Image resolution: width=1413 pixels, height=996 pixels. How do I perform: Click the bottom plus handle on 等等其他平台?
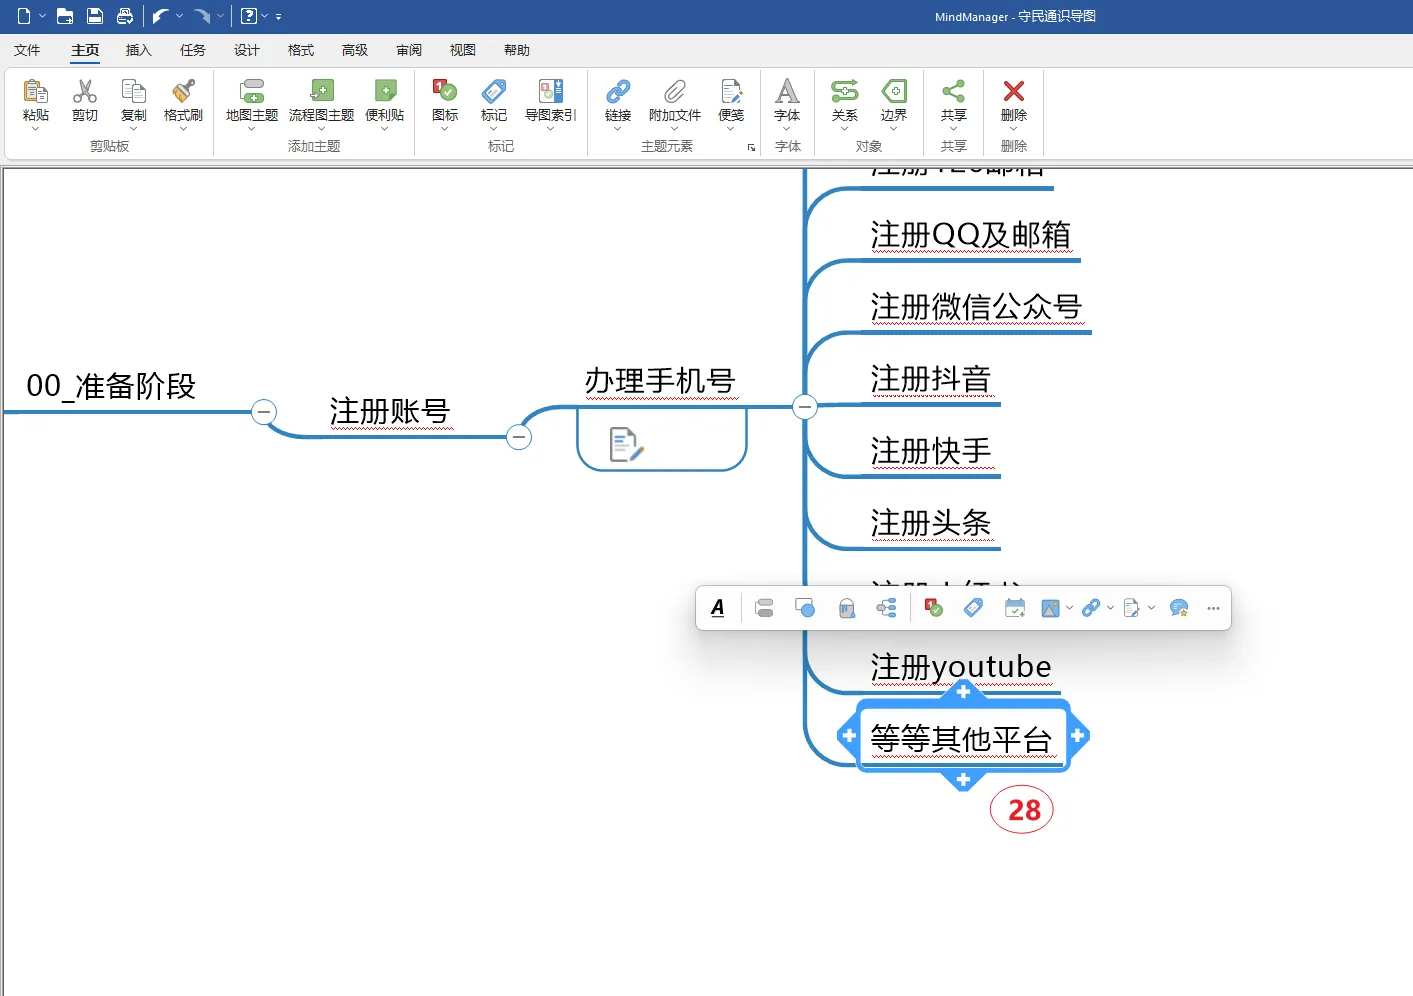coord(963,779)
